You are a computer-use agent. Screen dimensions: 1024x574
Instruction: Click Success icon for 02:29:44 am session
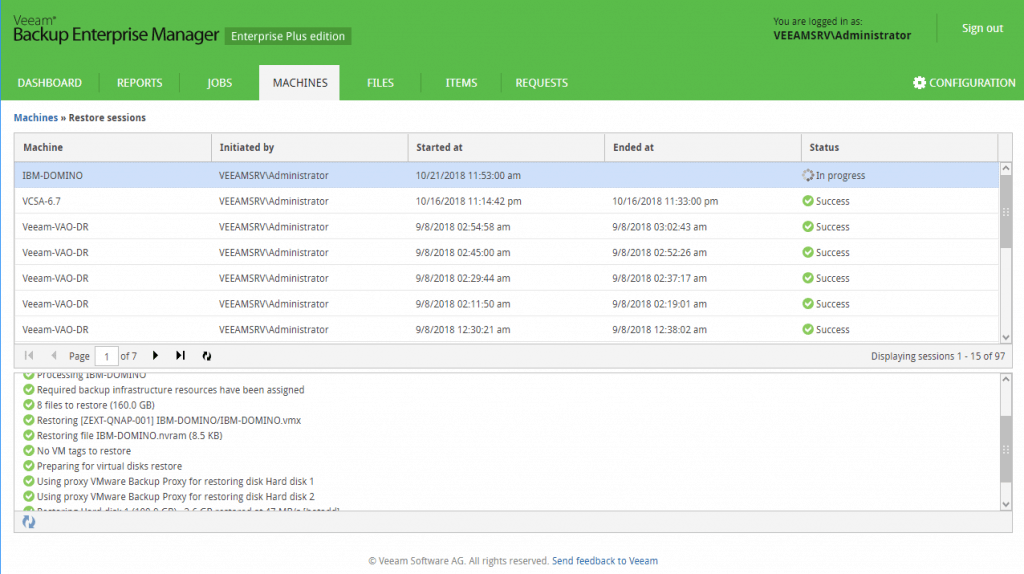click(x=808, y=278)
